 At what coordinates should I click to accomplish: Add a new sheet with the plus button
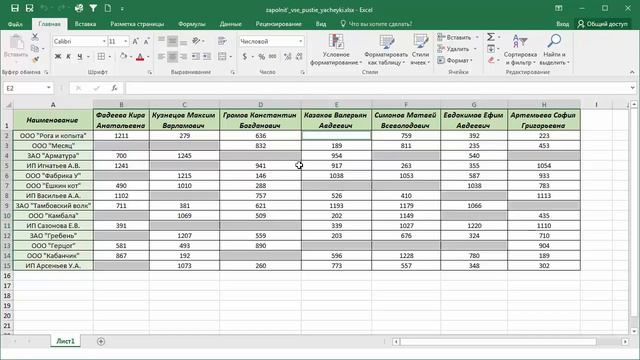(x=101, y=341)
